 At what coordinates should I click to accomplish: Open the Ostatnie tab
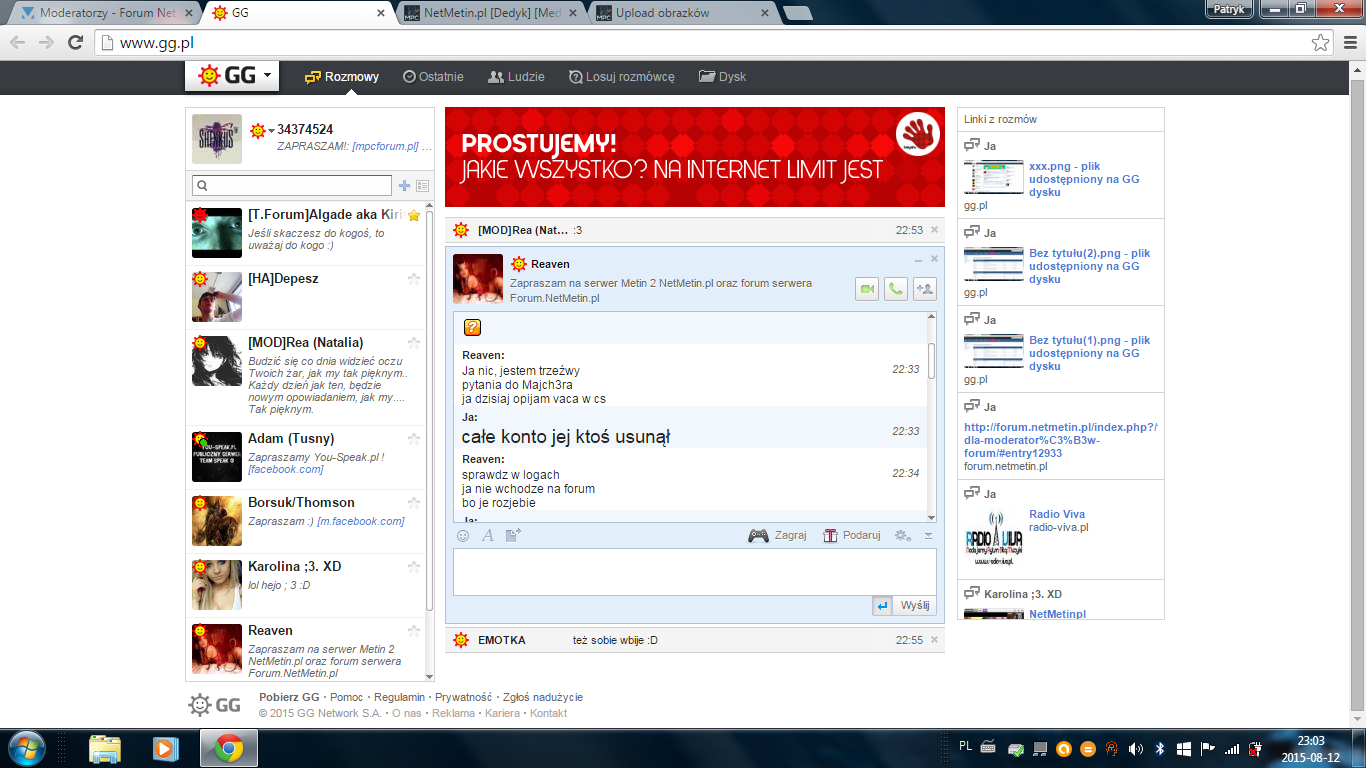click(433, 77)
